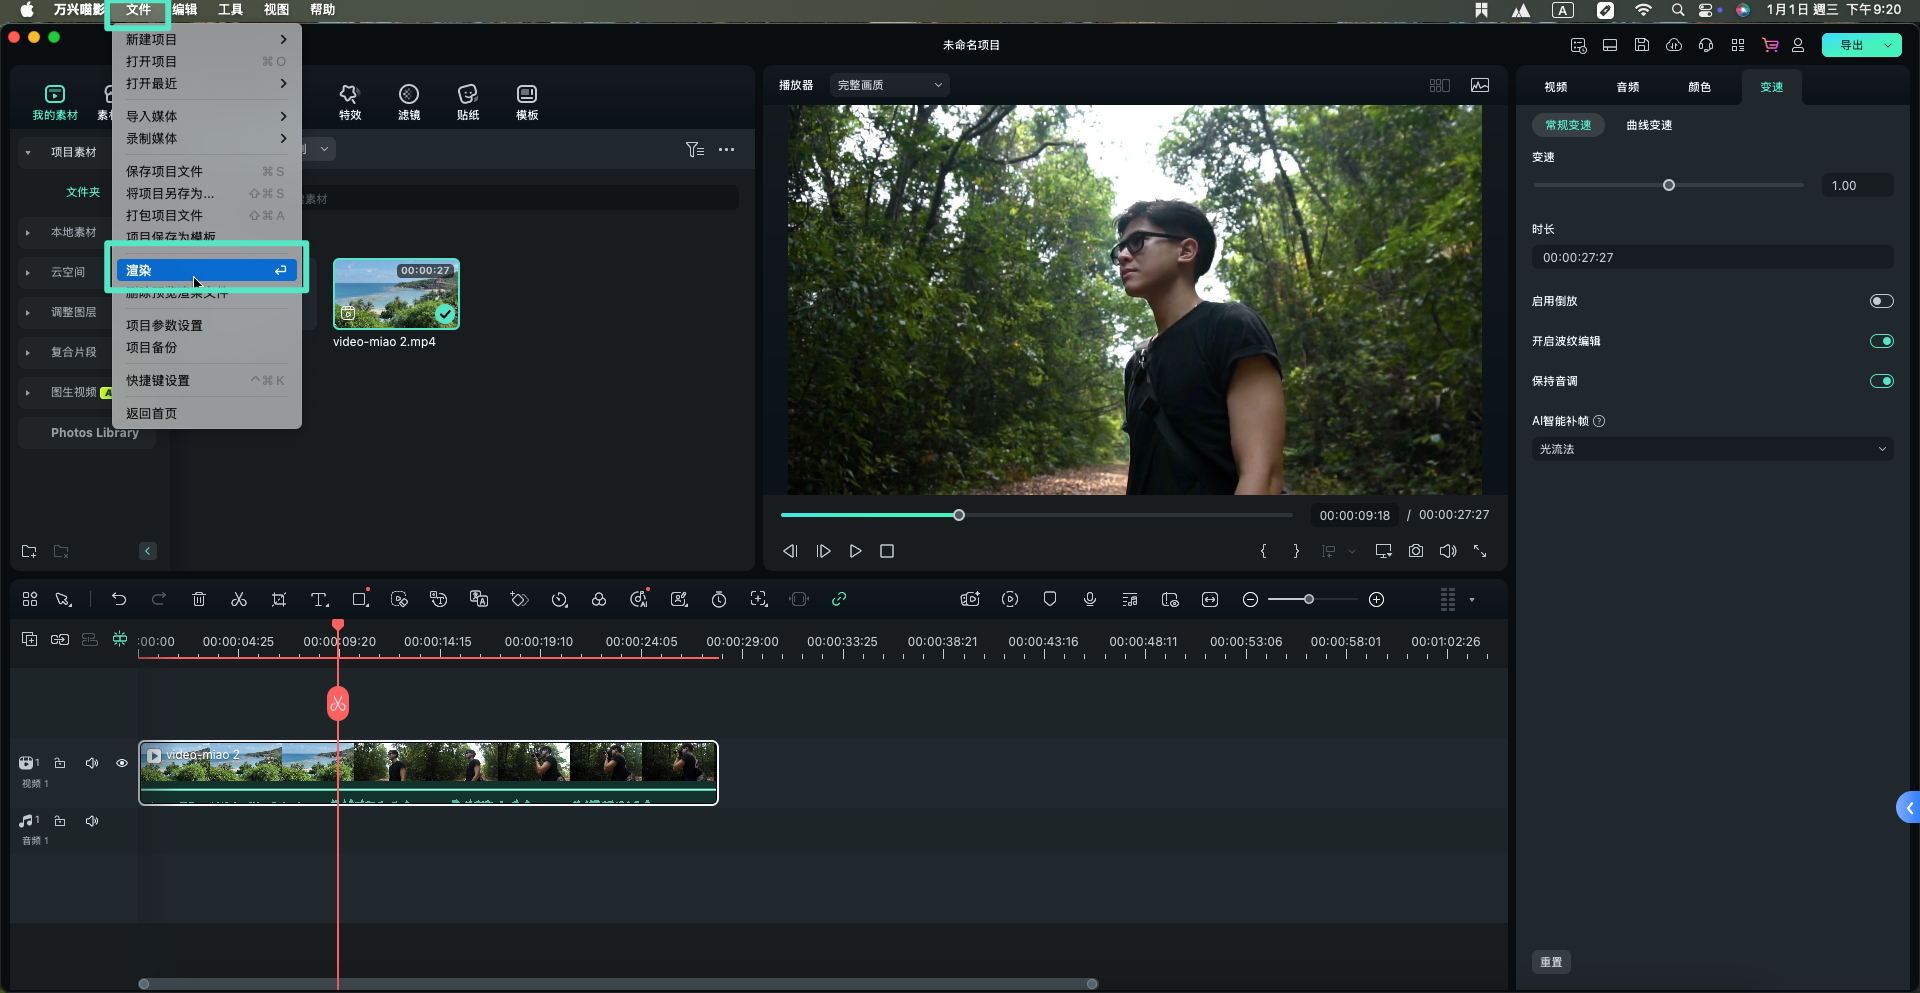
Task: Click the green link icon in timeline toolbar
Action: tap(839, 599)
